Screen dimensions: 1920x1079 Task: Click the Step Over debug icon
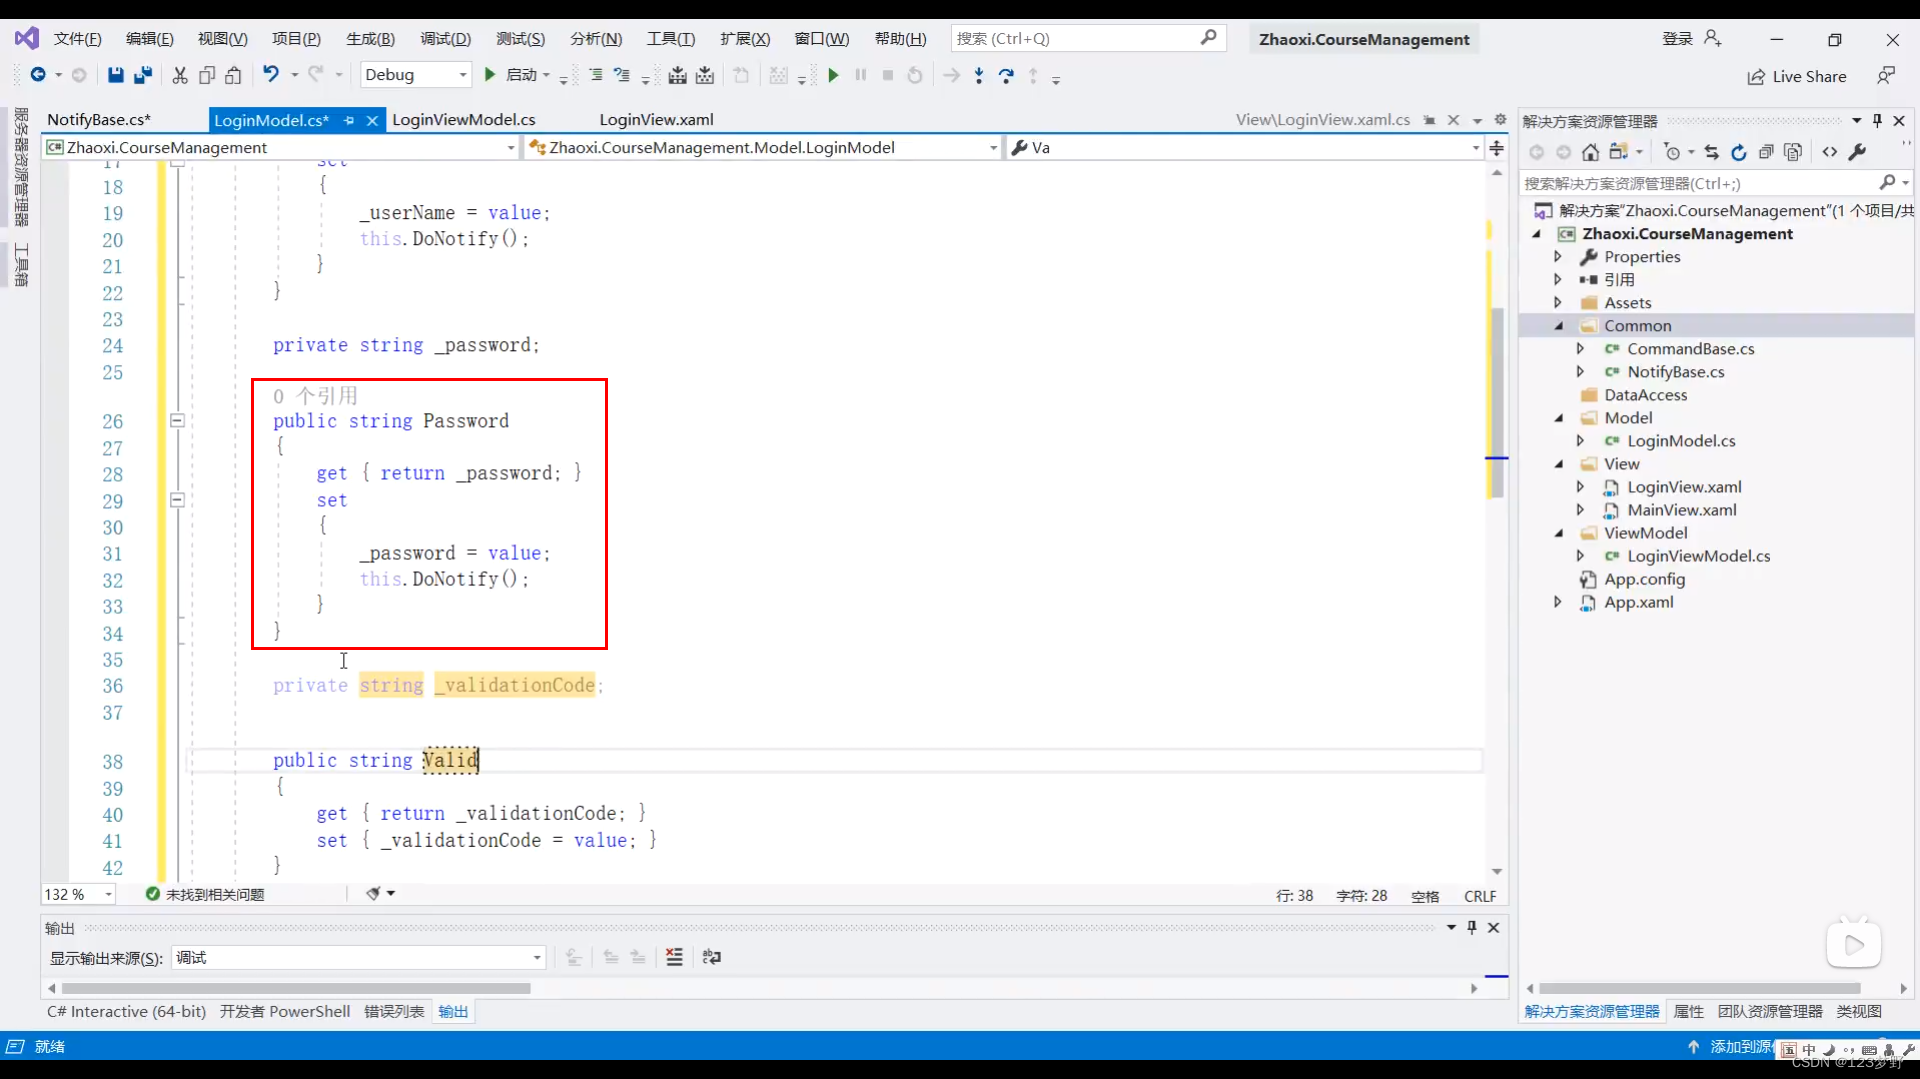[1006, 75]
